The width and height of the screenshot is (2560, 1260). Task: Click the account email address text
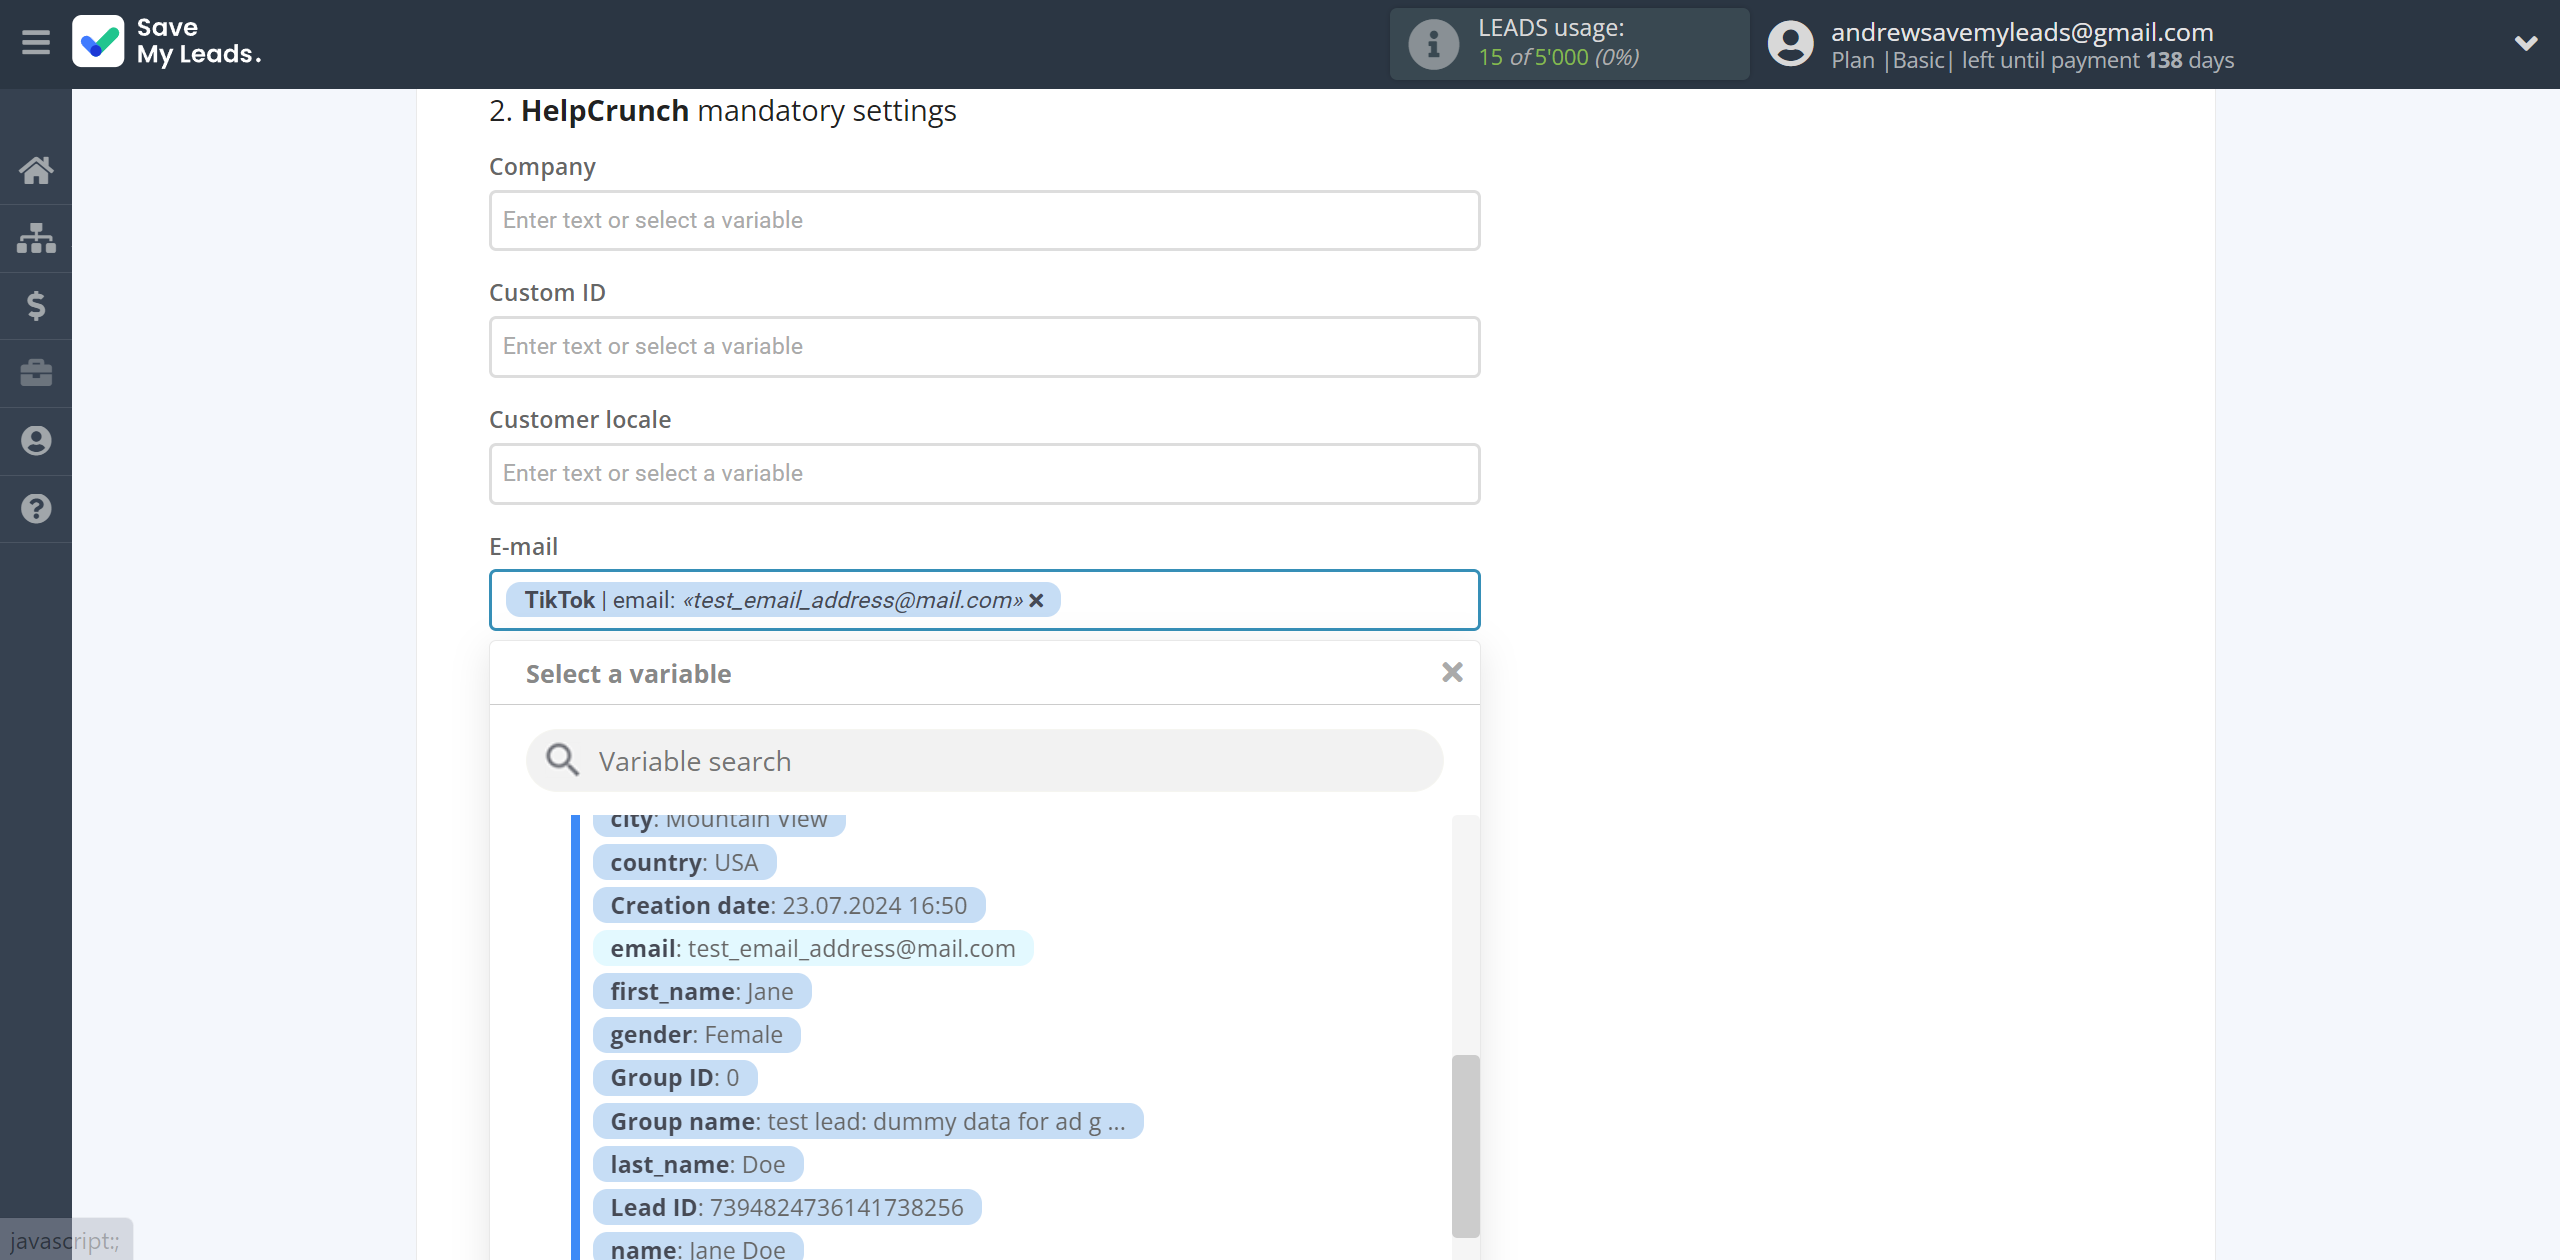tap(2022, 32)
